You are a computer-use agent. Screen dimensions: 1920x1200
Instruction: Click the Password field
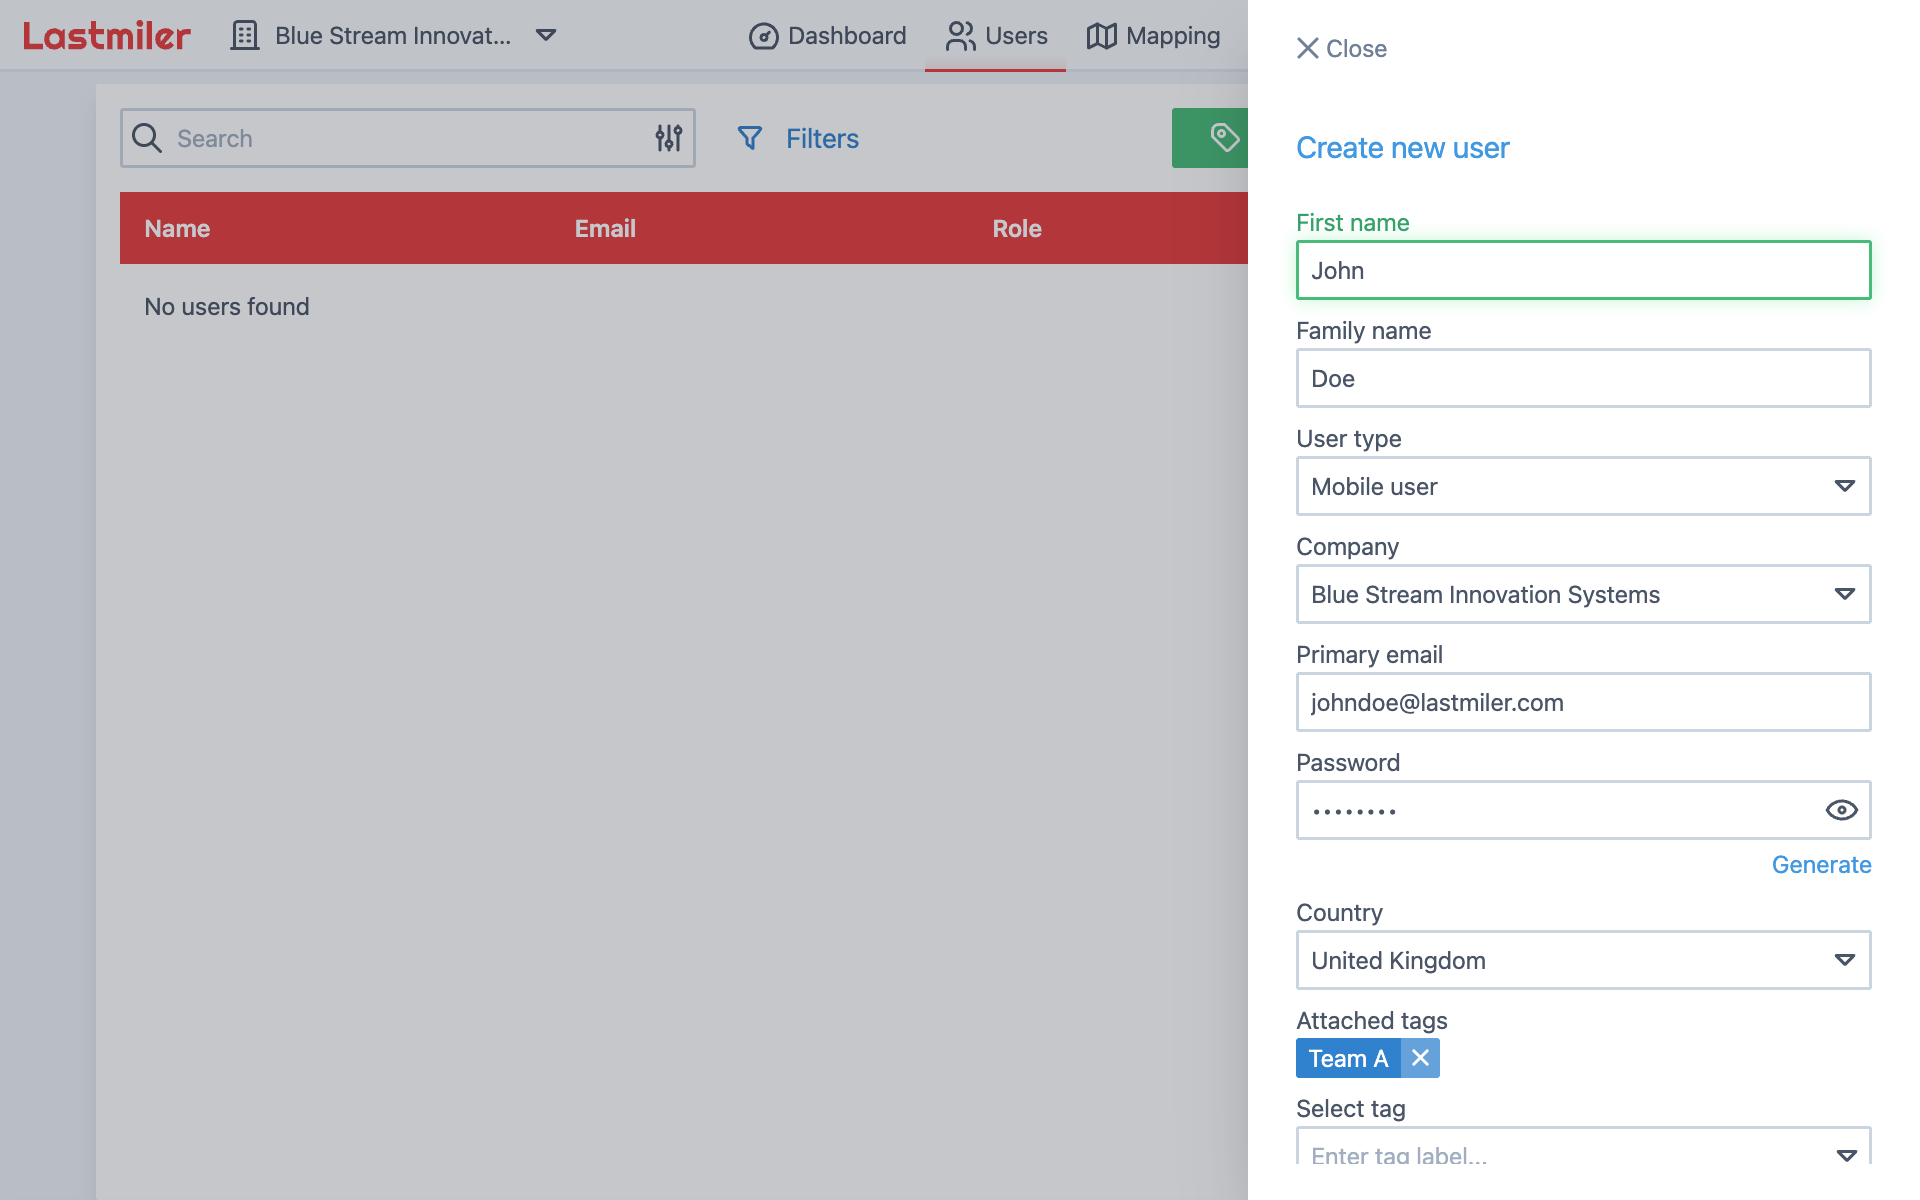click(x=1583, y=810)
